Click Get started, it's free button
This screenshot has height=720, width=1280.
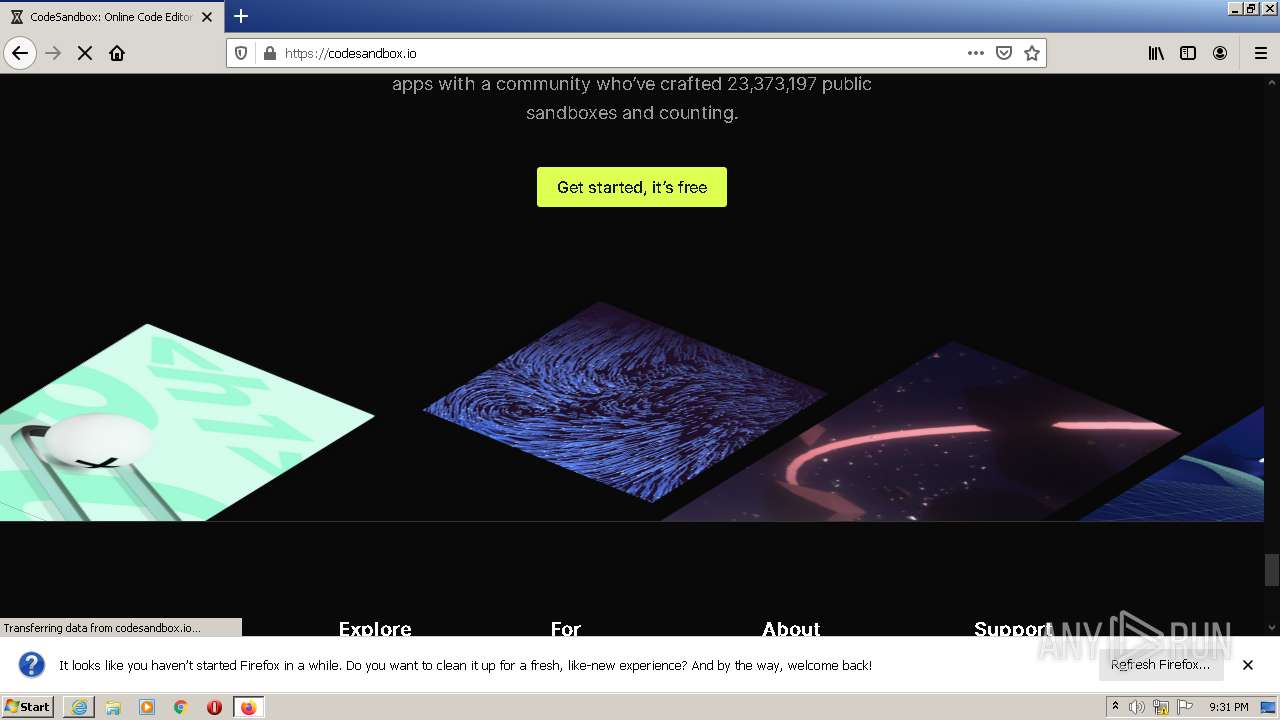632,187
